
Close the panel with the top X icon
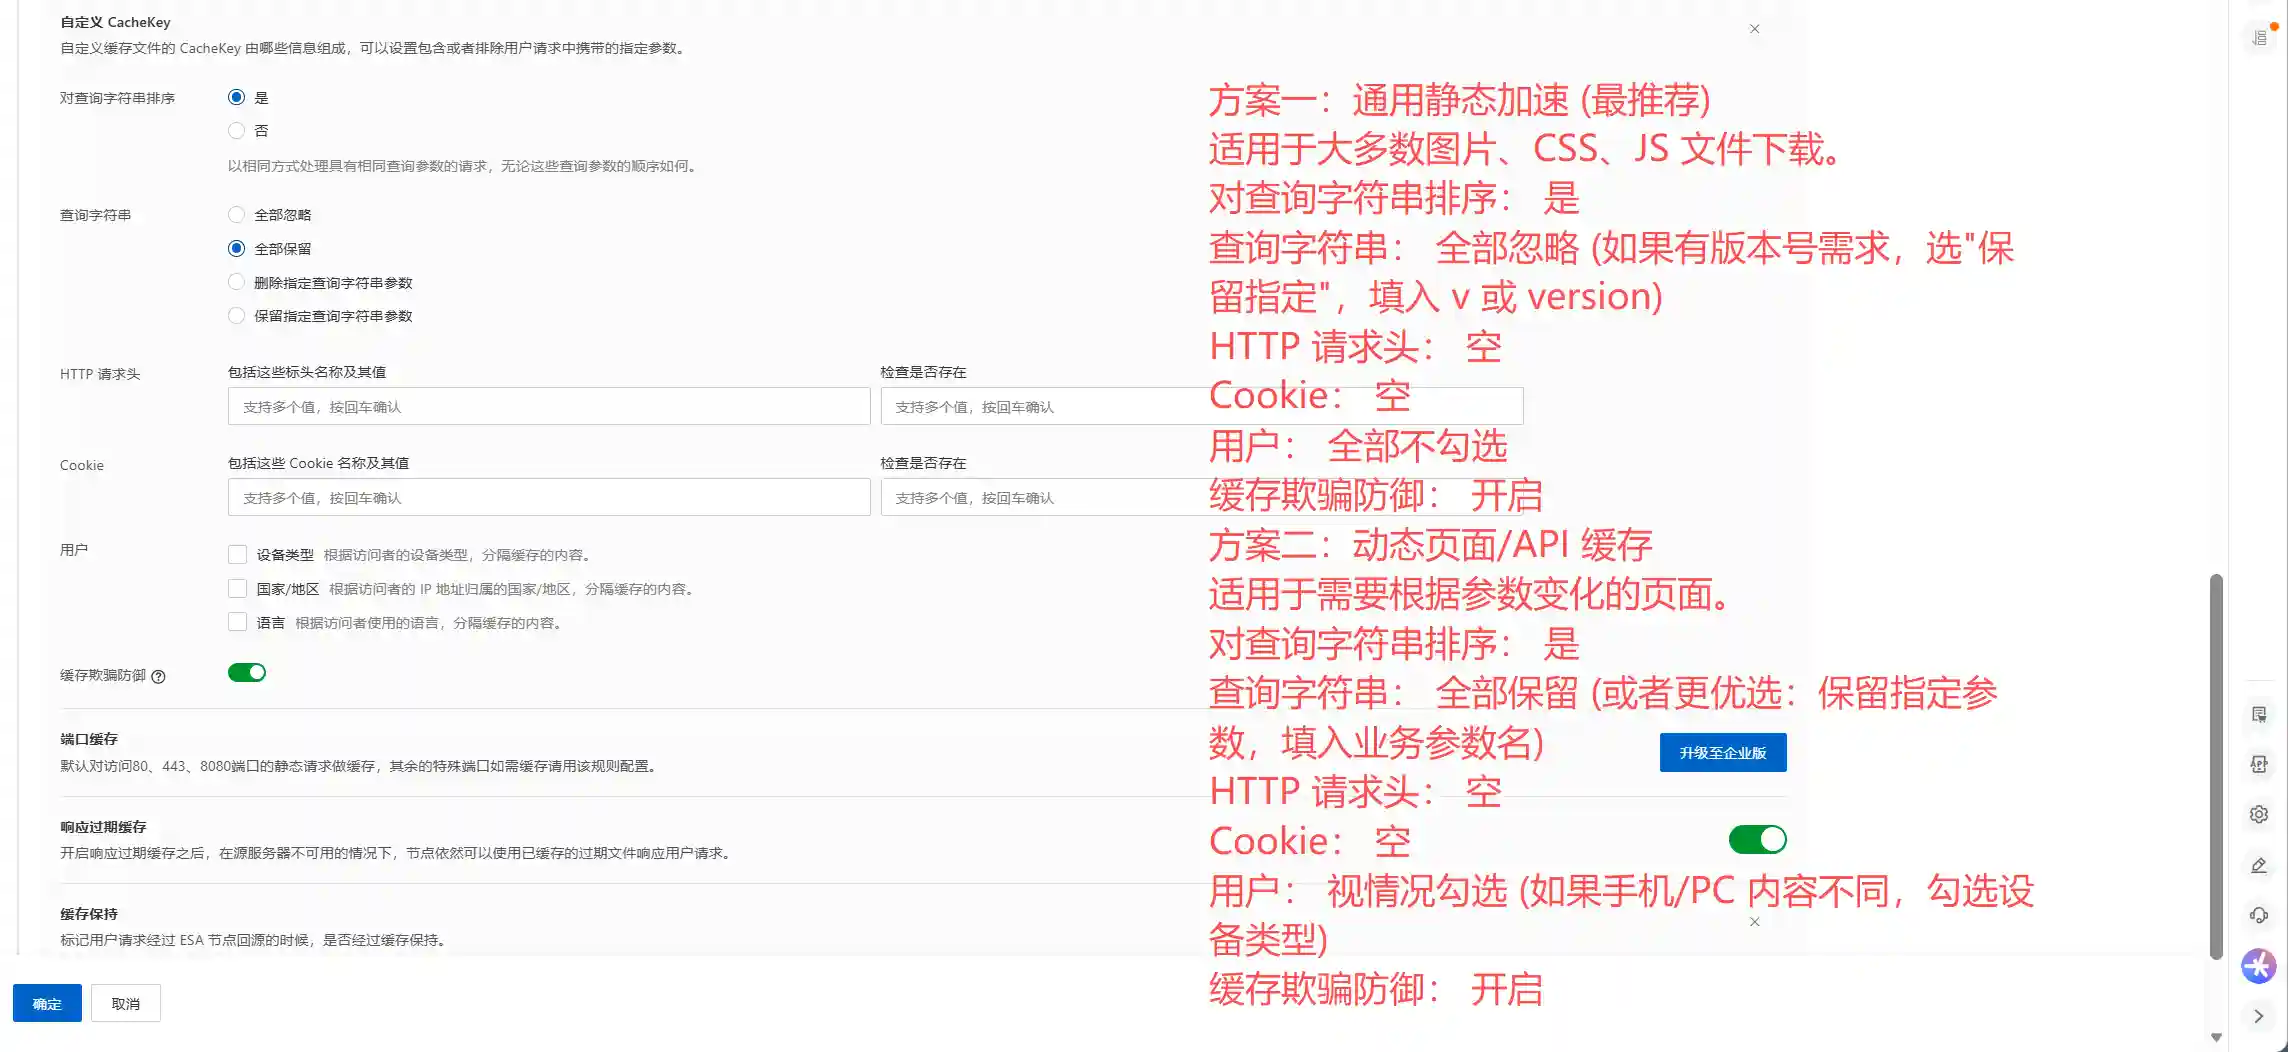tap(1754, 29)
